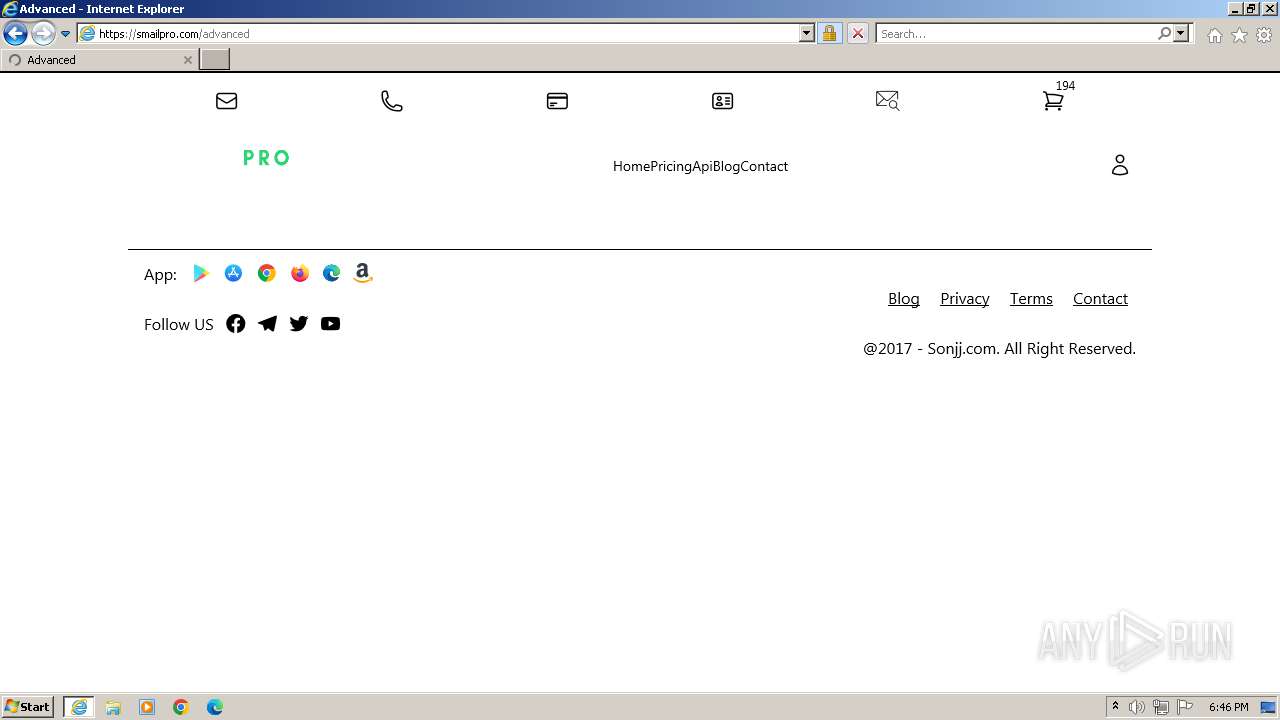1280x720 pixels.
Task: Select the Advanced browser tab
Action: click(99, 60)
